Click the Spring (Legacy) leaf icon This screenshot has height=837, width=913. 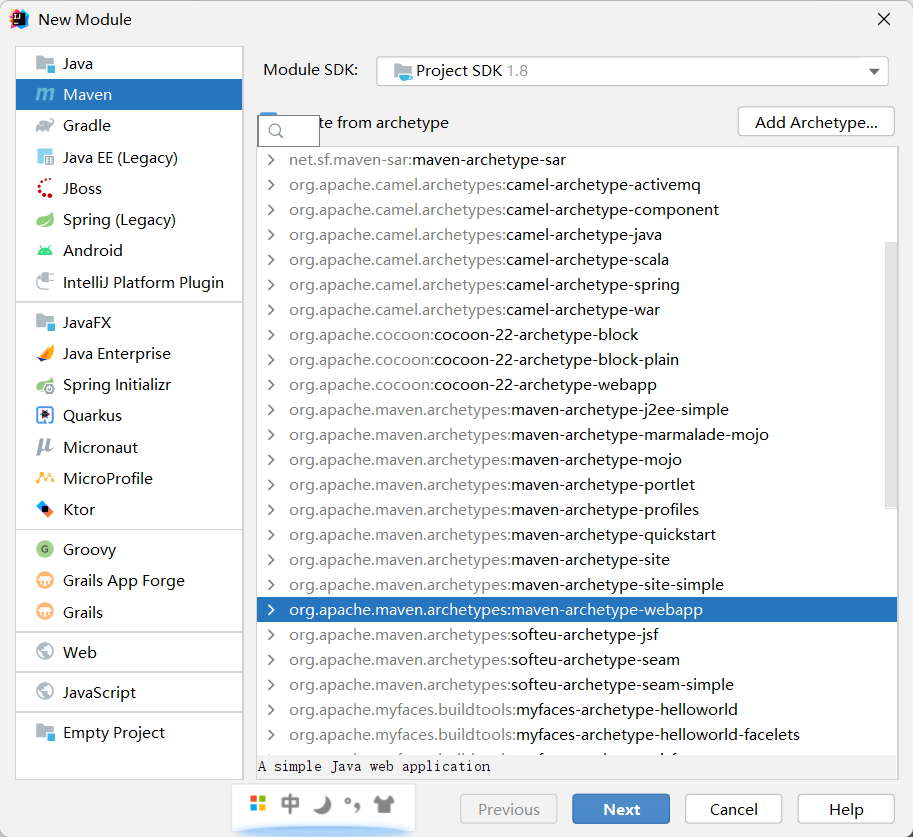pyautogui.click(x=45, y=220)
